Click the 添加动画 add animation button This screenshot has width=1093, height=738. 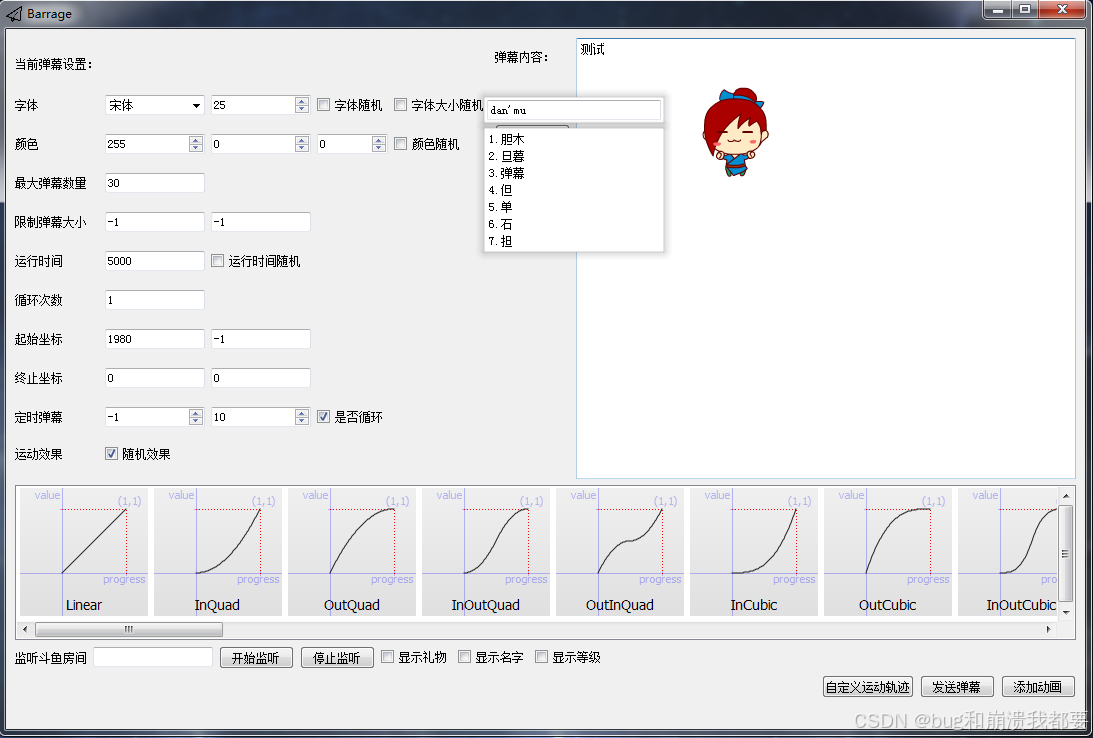(x=1038, y=687)
